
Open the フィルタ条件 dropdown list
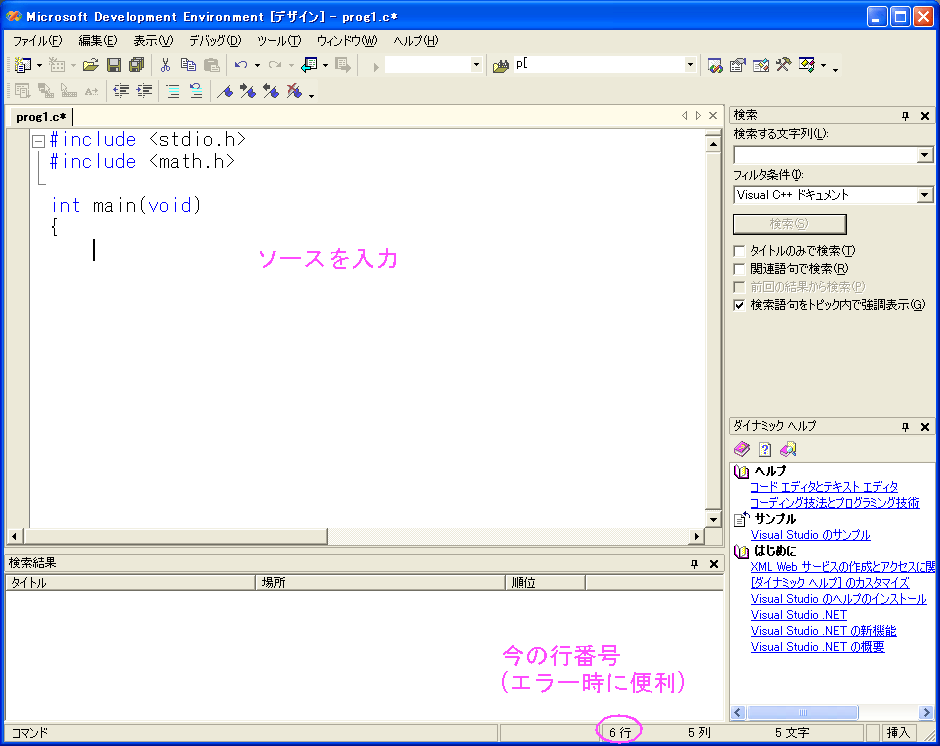pos(924,195)
